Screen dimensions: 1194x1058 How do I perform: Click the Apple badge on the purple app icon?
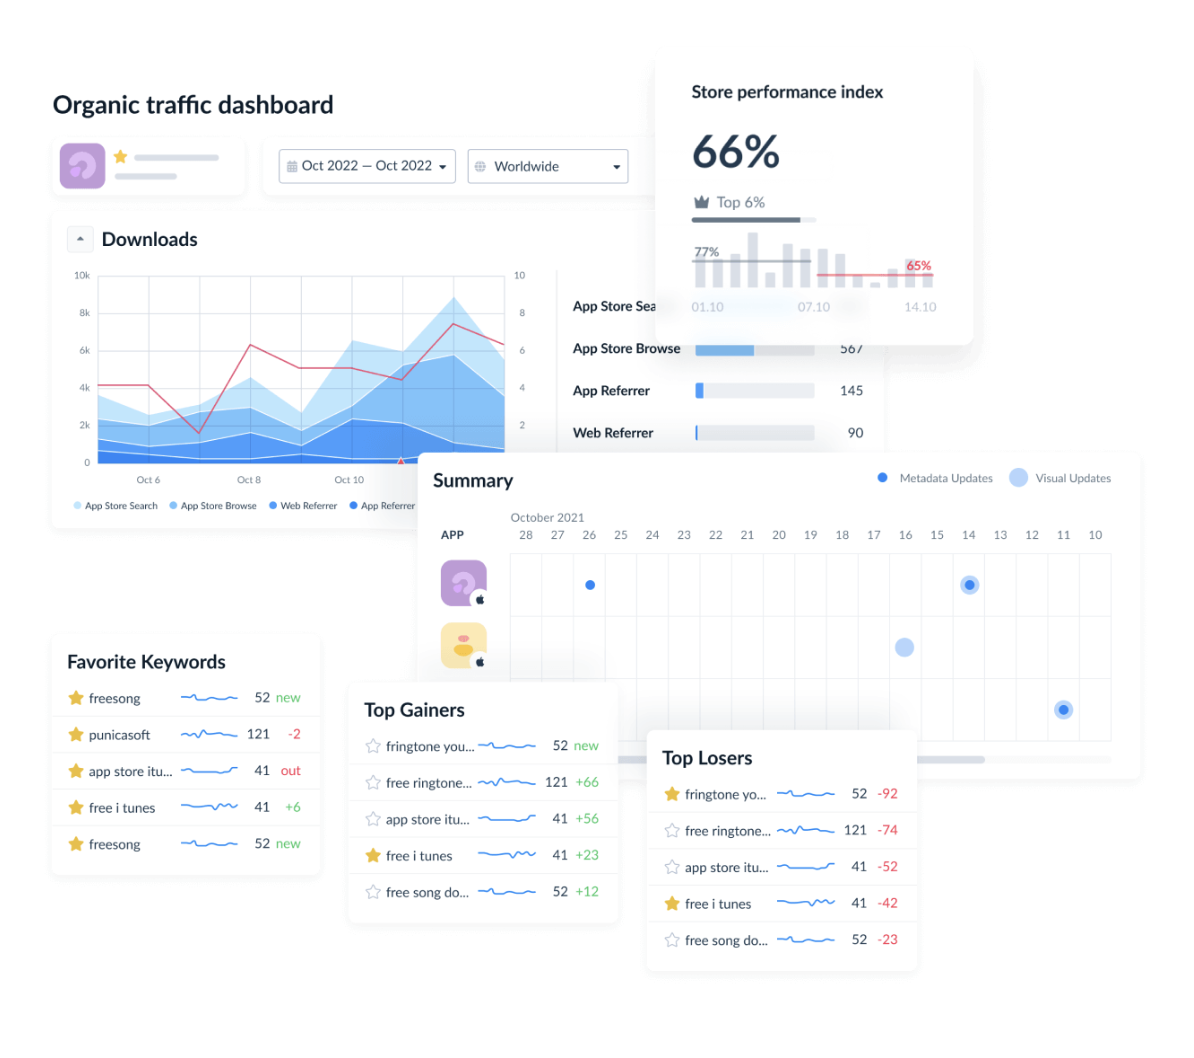[x=478, y=597]
